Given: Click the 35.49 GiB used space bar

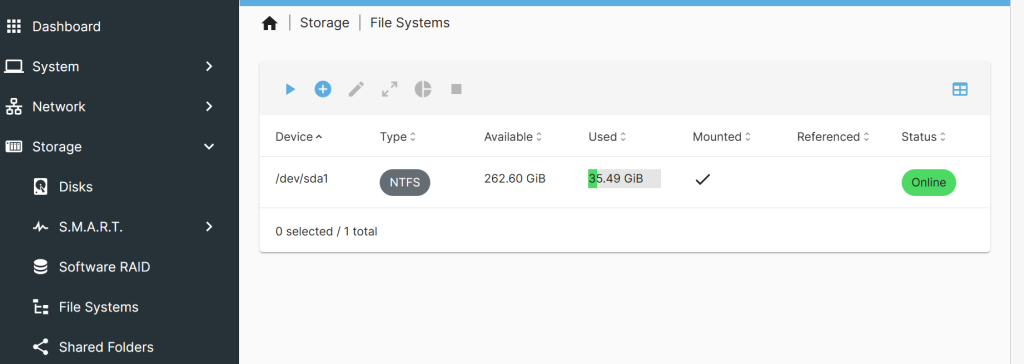Looking at the screenshot, I should 624,178.
